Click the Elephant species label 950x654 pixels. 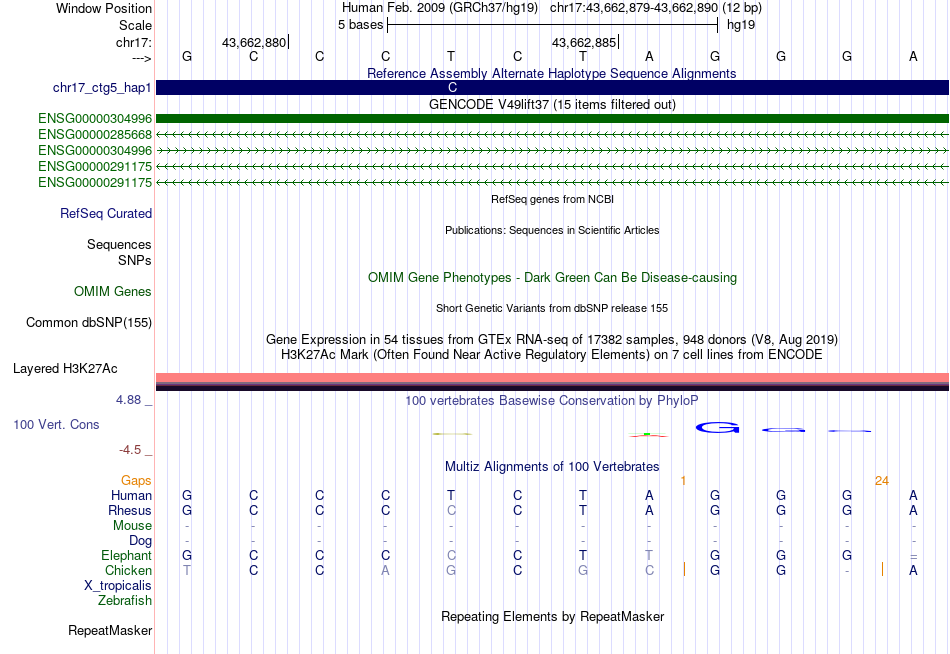click(126, 556)
